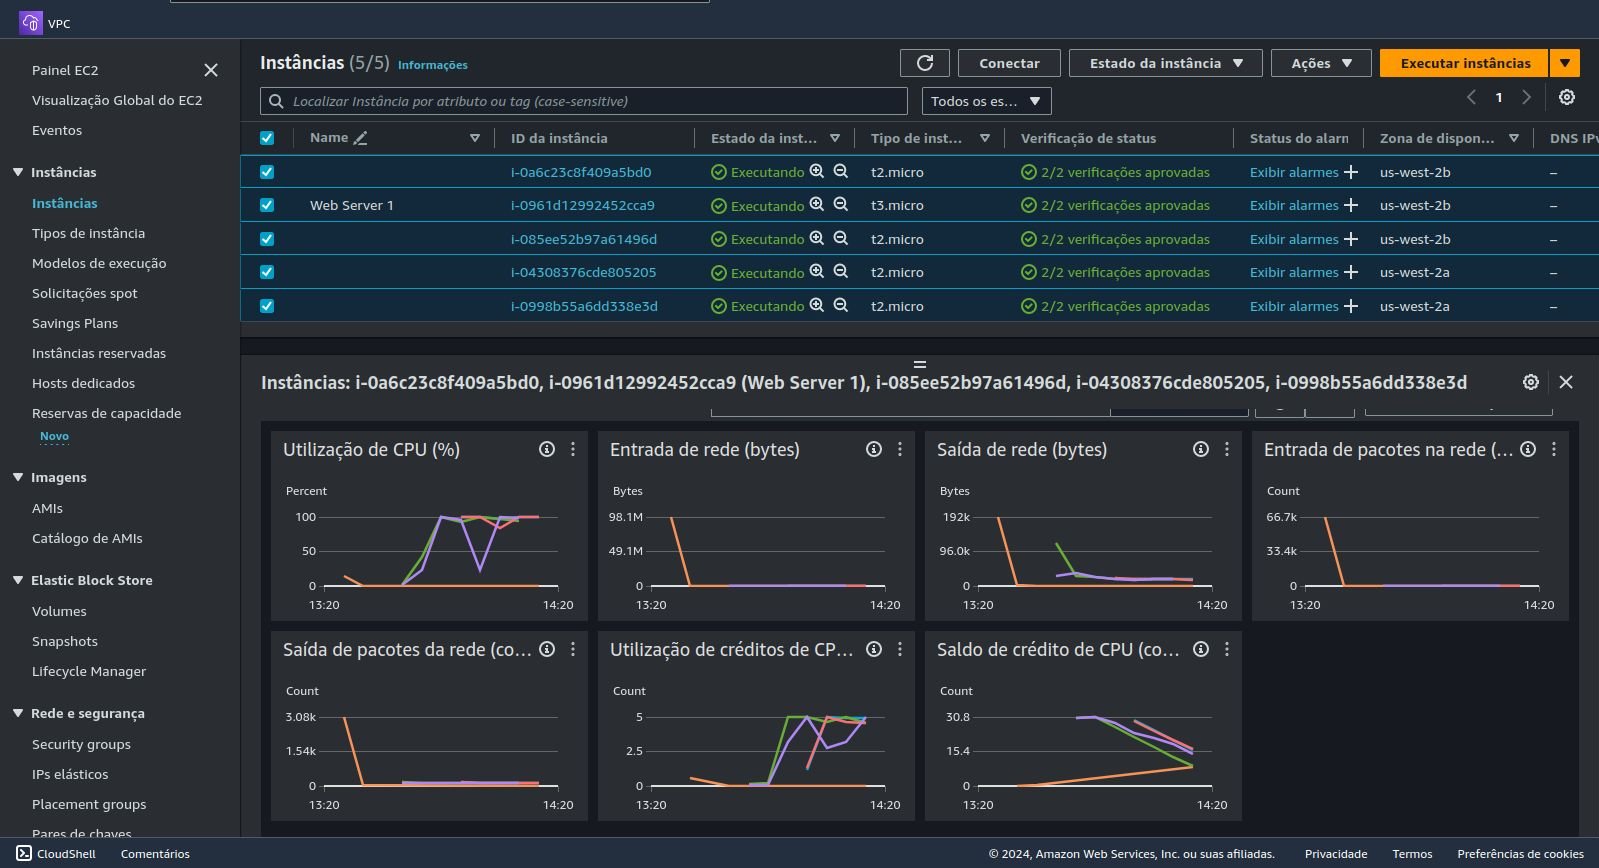Viewport: 1599px width, 868px height.
Task: Collapse the Rede e segurança section
Action: pos(18,713)
